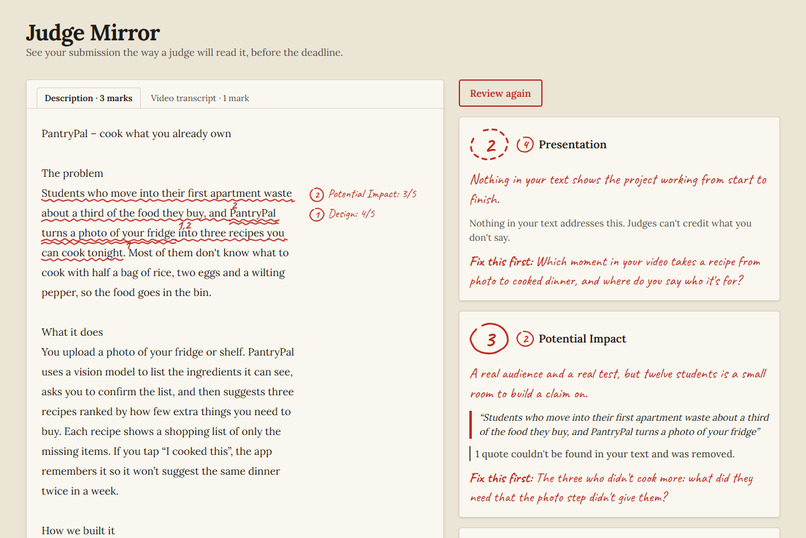This screenshot has height=538, width=806.
Task: Click the circled 4 badge beside Presentation
Action: click(x=525, y=144)
